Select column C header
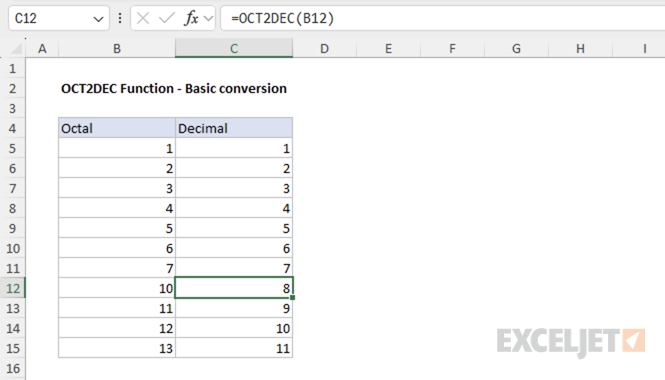The image size is (665, 380). [x=234, y=48]
